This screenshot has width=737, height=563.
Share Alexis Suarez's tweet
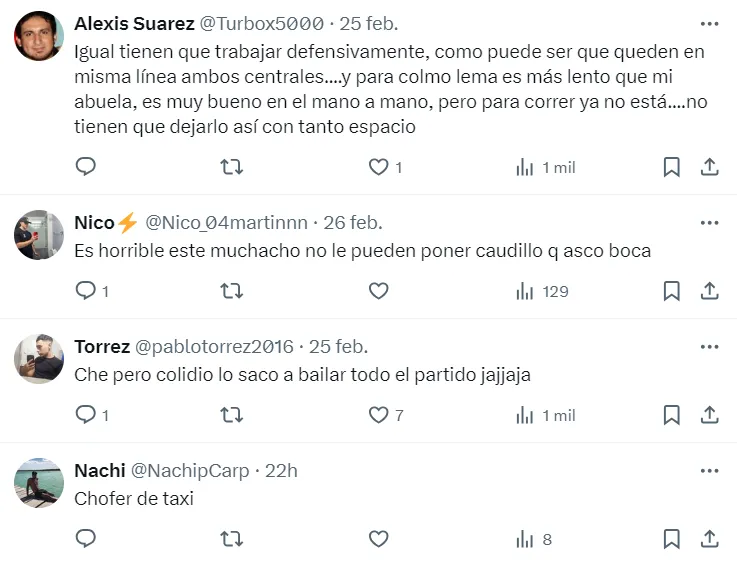(x=709, y=167)
